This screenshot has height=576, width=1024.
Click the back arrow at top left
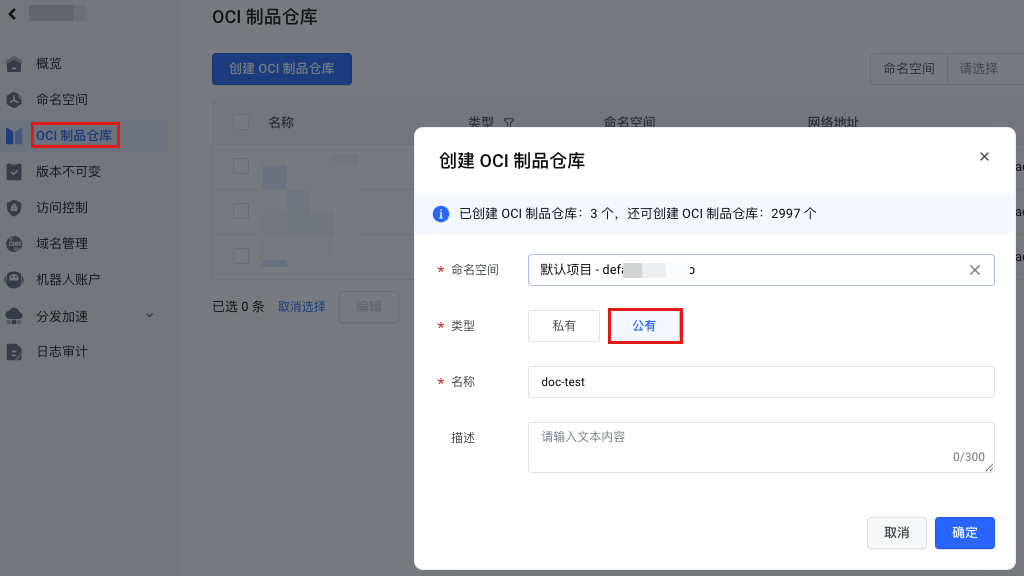pyautogui.click(x=12, y=14)
